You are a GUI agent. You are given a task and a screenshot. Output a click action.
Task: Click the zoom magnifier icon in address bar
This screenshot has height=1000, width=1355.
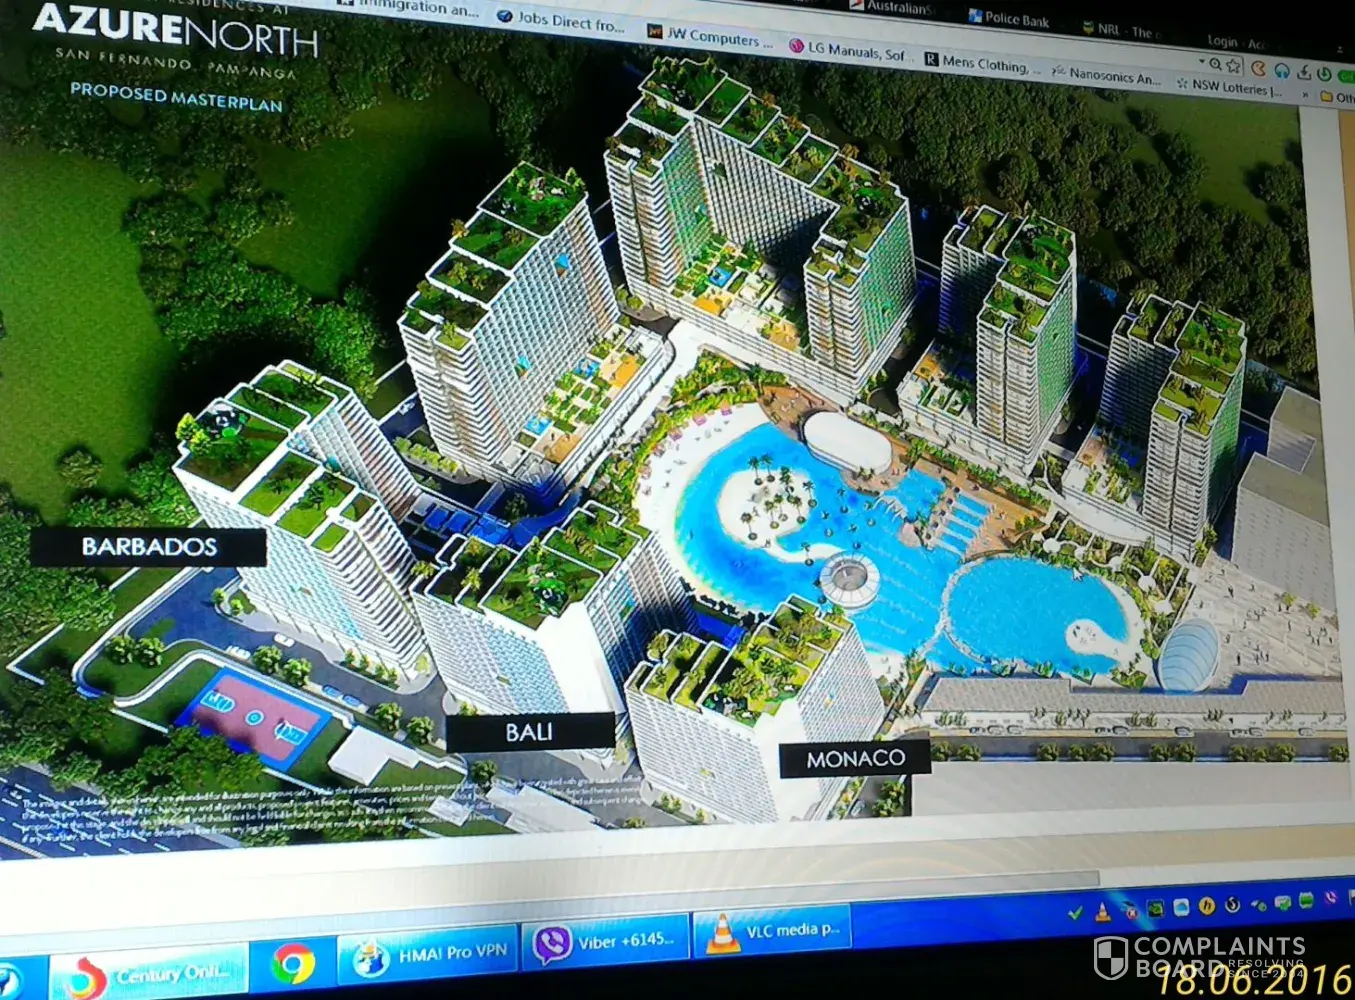pos(1215,63)
